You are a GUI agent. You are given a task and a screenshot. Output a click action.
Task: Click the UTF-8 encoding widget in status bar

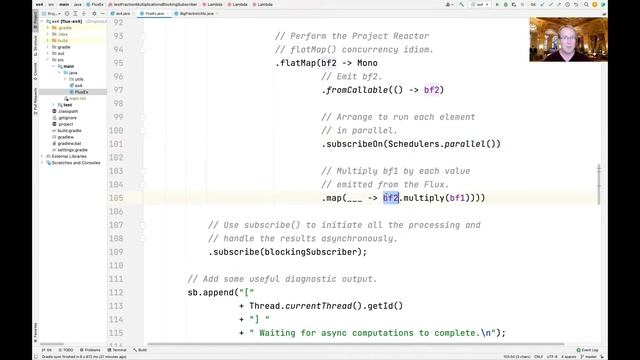click(x=552, y=357)
